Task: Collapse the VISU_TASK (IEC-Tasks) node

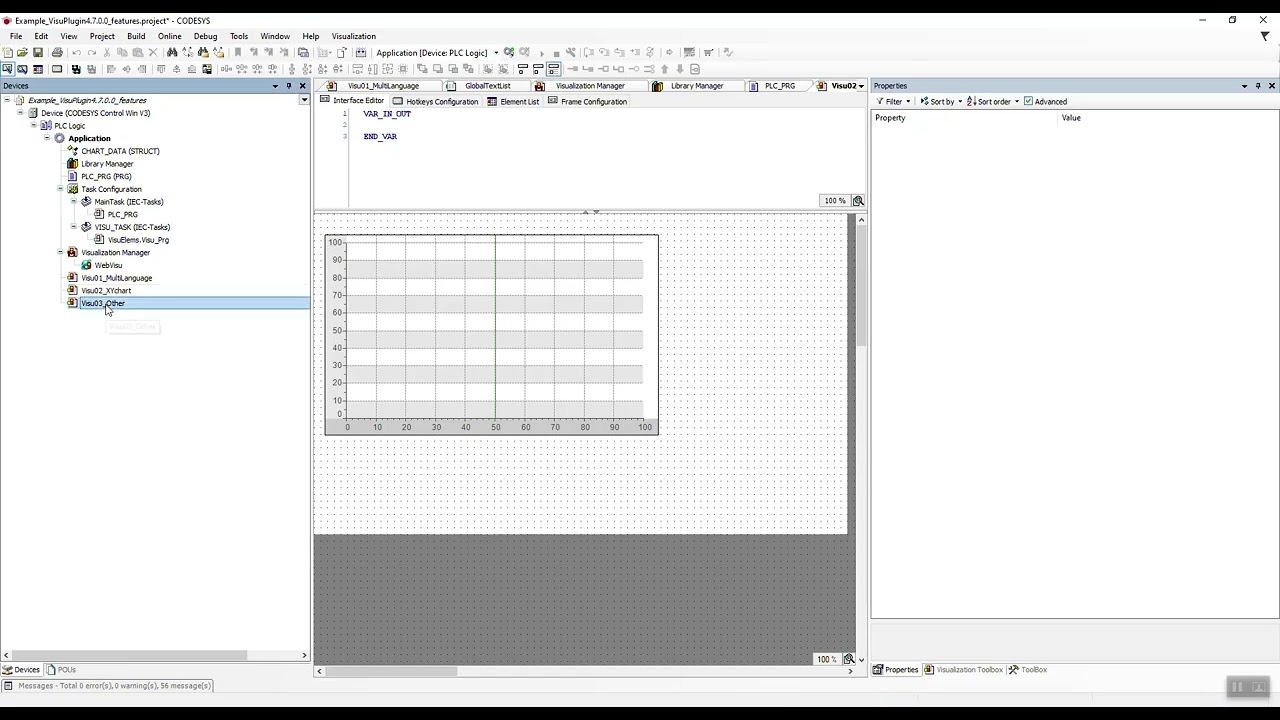Action: pos(73,227)
